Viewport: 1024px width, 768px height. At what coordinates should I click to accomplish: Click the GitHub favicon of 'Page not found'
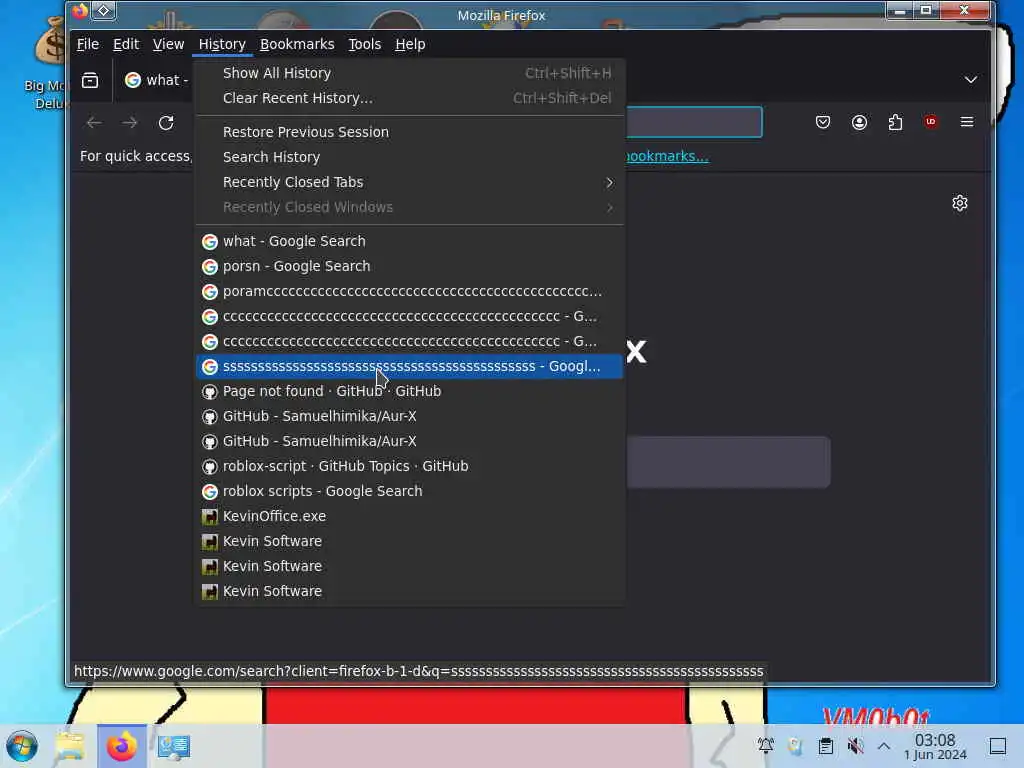210,392
